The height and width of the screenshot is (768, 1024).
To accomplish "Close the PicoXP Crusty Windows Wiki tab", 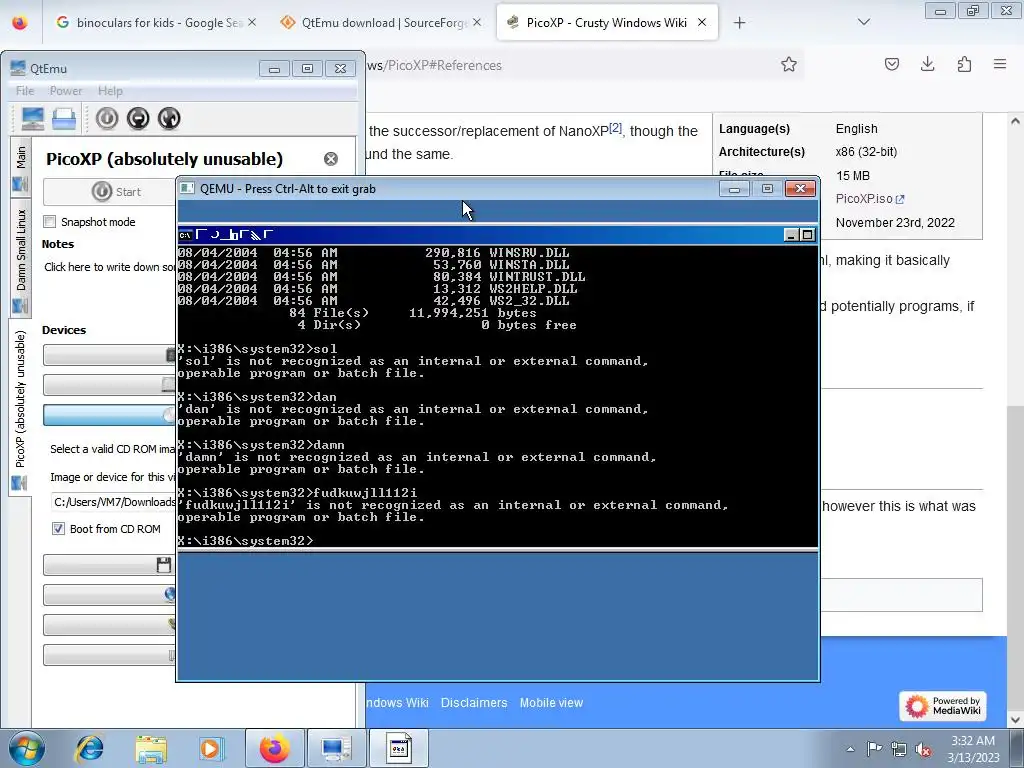I will [702, 23].
